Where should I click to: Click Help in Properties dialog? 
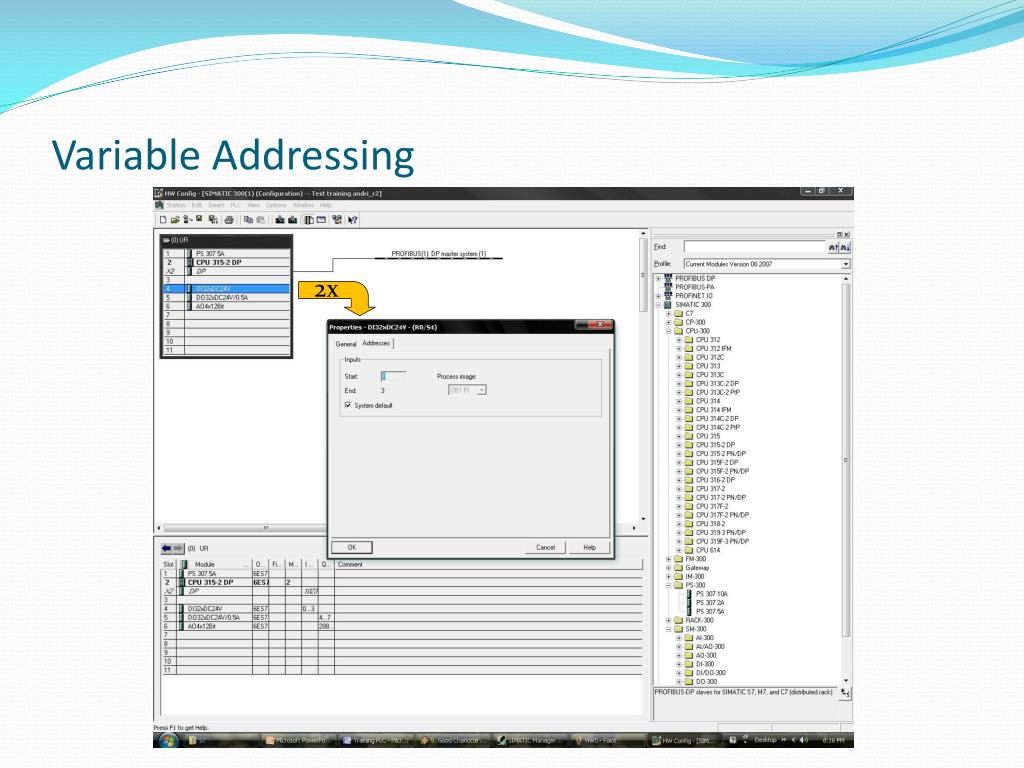(590, 548)
